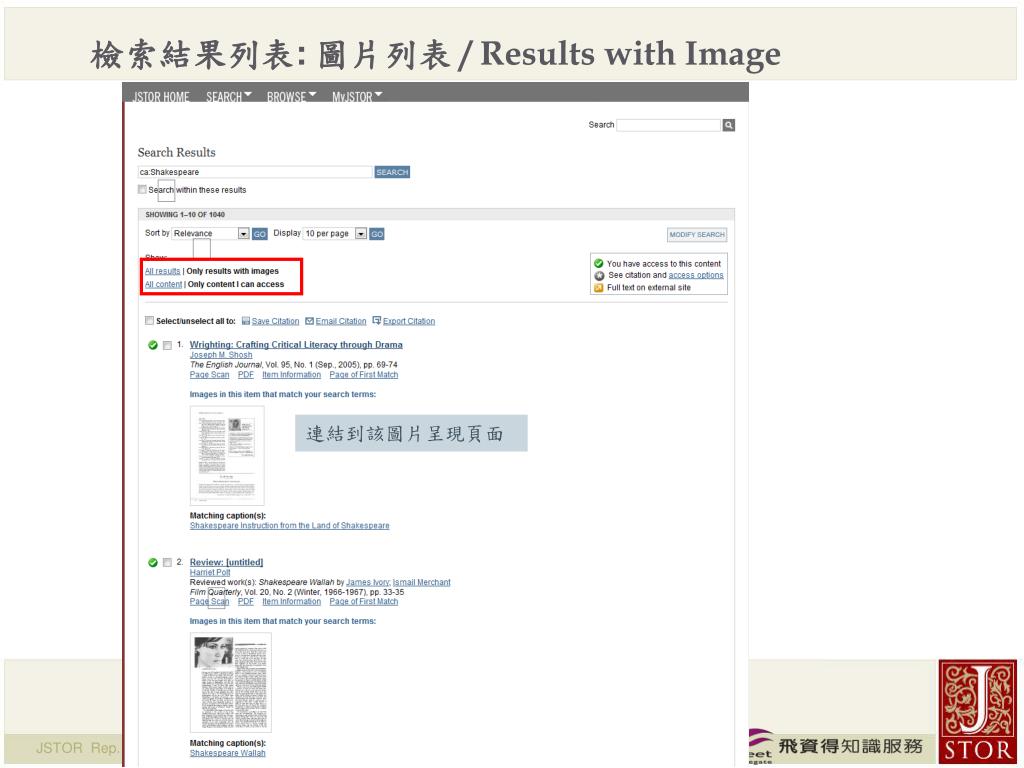Click the top-right Search input field

pyautogui.click(x=668, y=125)
